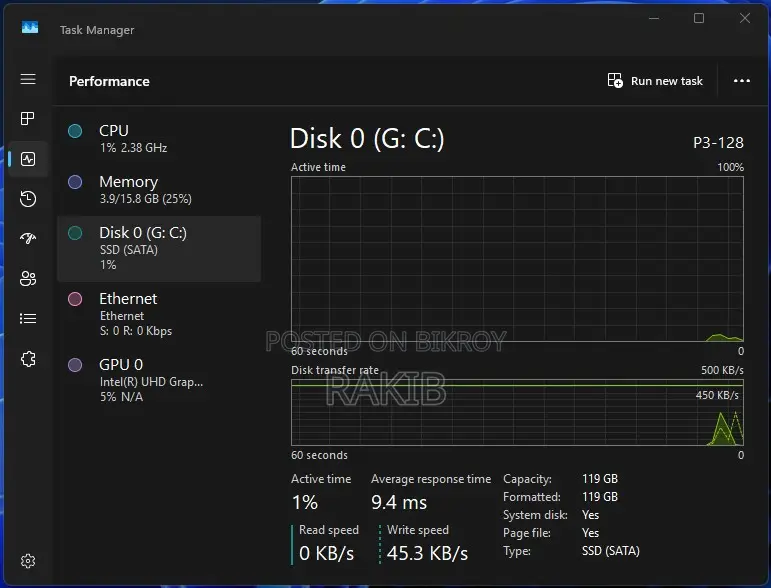Screen dimensions: 771x588
Task: Click the 0 KB/s read speed value
Action: coord(326,554)
